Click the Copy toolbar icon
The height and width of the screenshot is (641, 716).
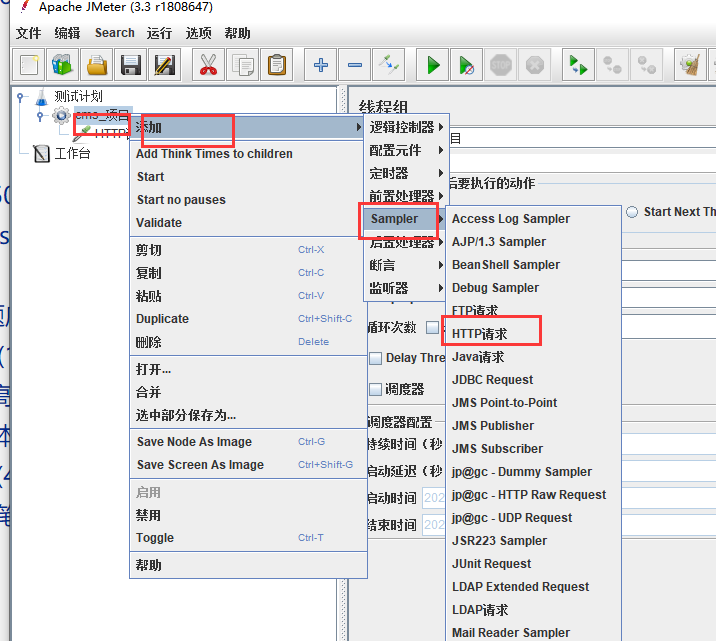pyautogui.click(x=242, y=65)
